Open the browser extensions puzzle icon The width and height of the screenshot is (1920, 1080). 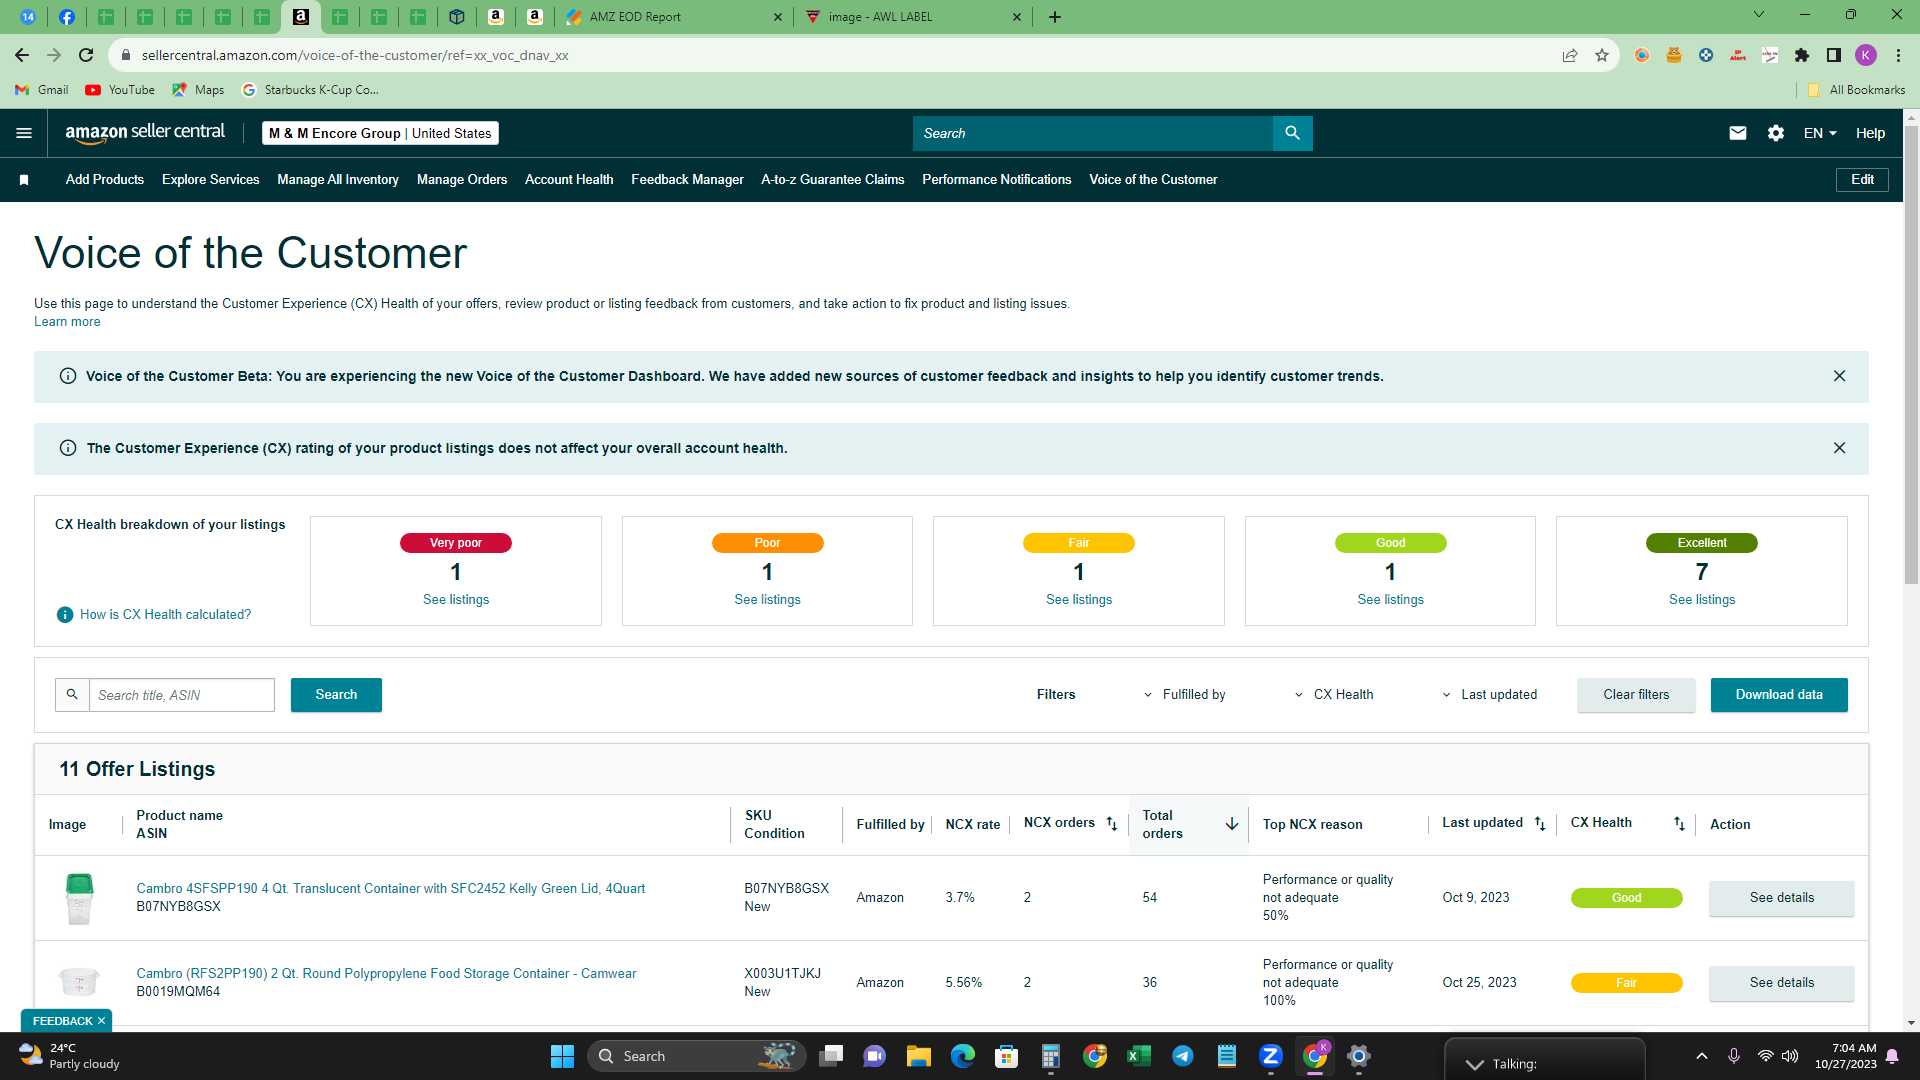(x=1802, y=55)
